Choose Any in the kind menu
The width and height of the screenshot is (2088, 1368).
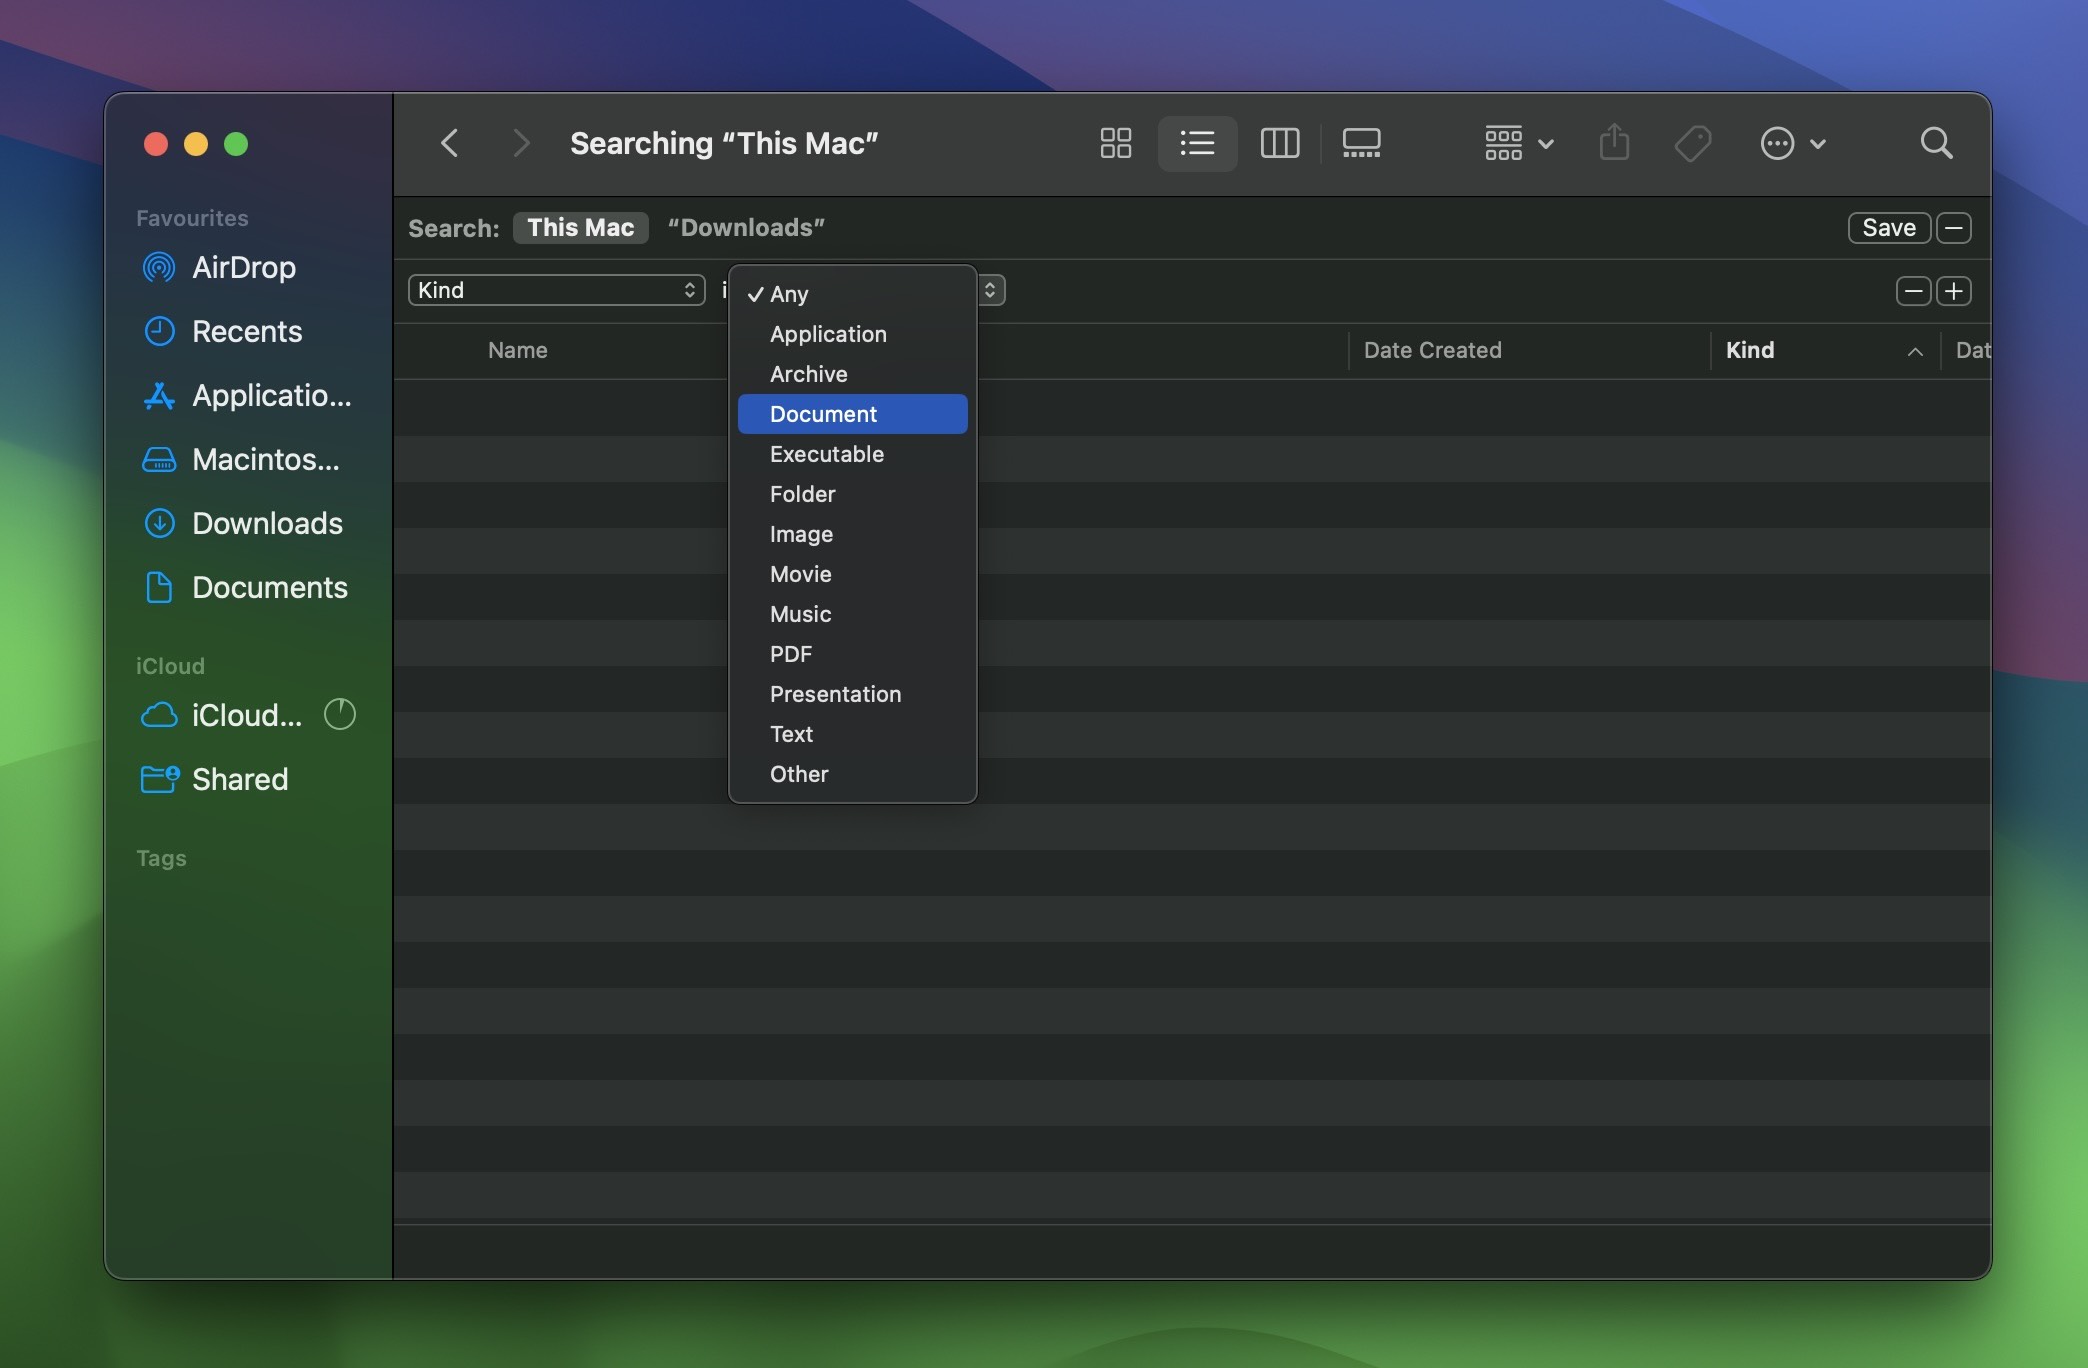(x=852, y=294)
